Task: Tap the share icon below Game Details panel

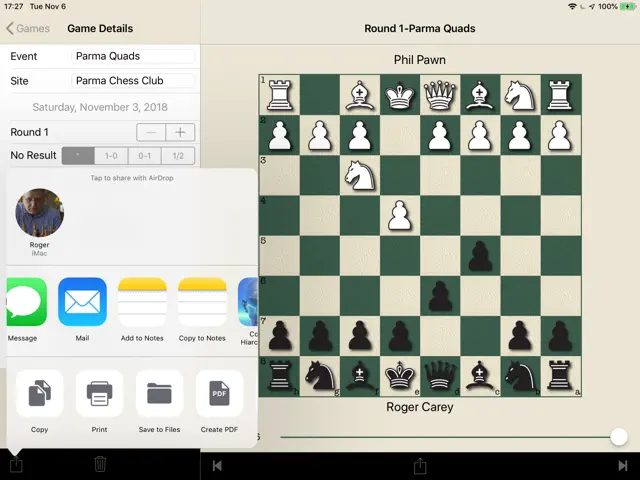Action: pos(16,464)
